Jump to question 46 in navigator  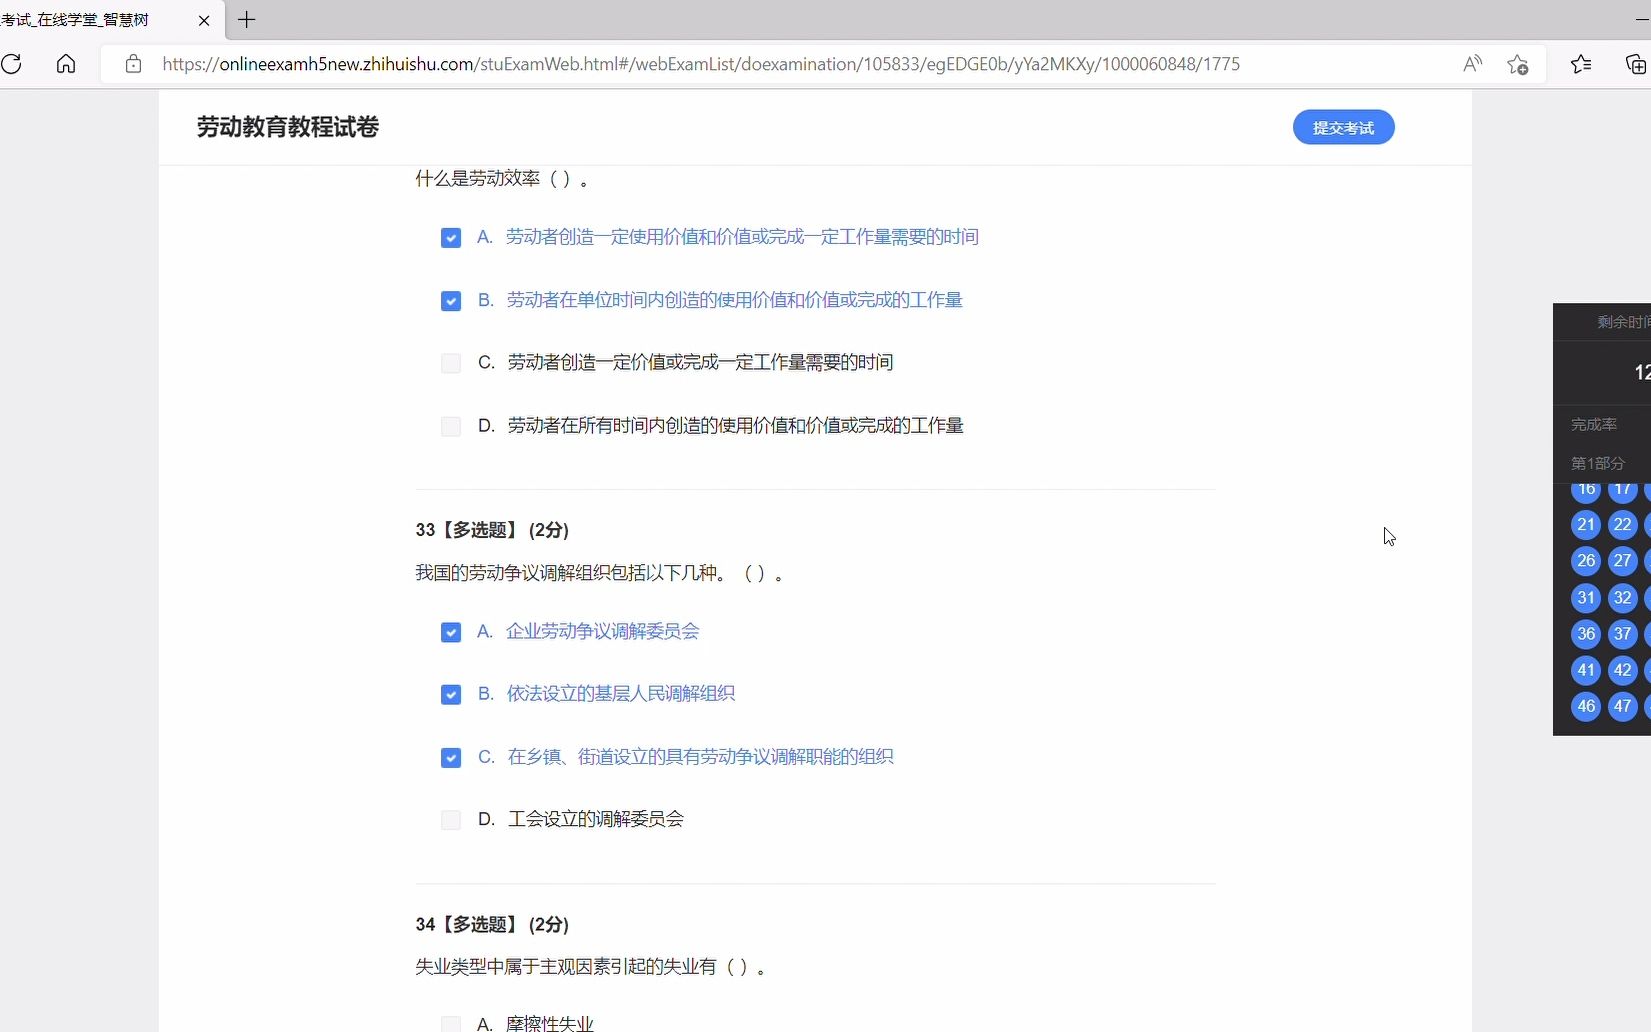(x=1586, y=706)
